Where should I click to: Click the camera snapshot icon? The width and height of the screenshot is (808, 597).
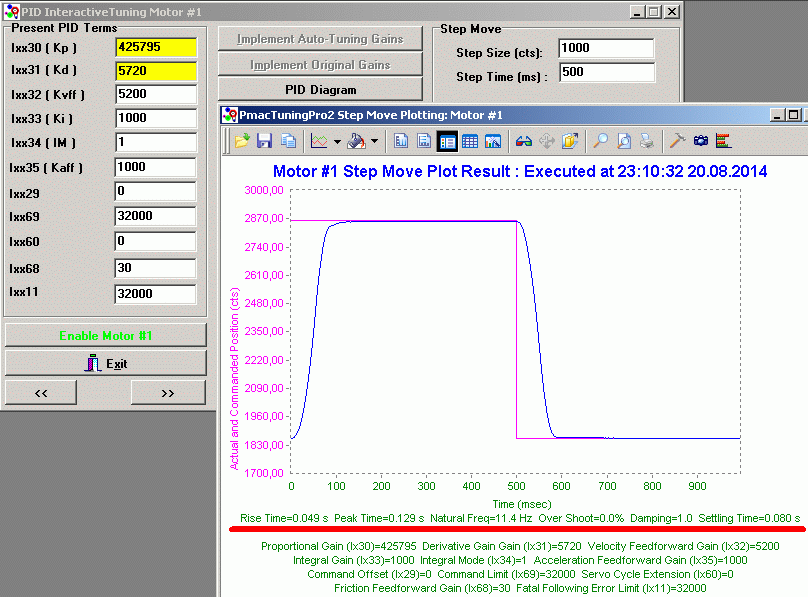coord(700,141)
